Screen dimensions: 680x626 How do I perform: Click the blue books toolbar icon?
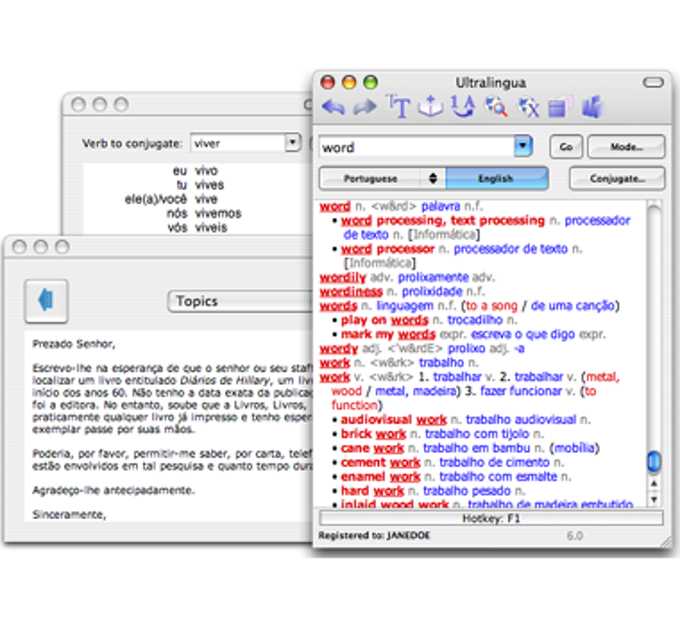point(592,107)
